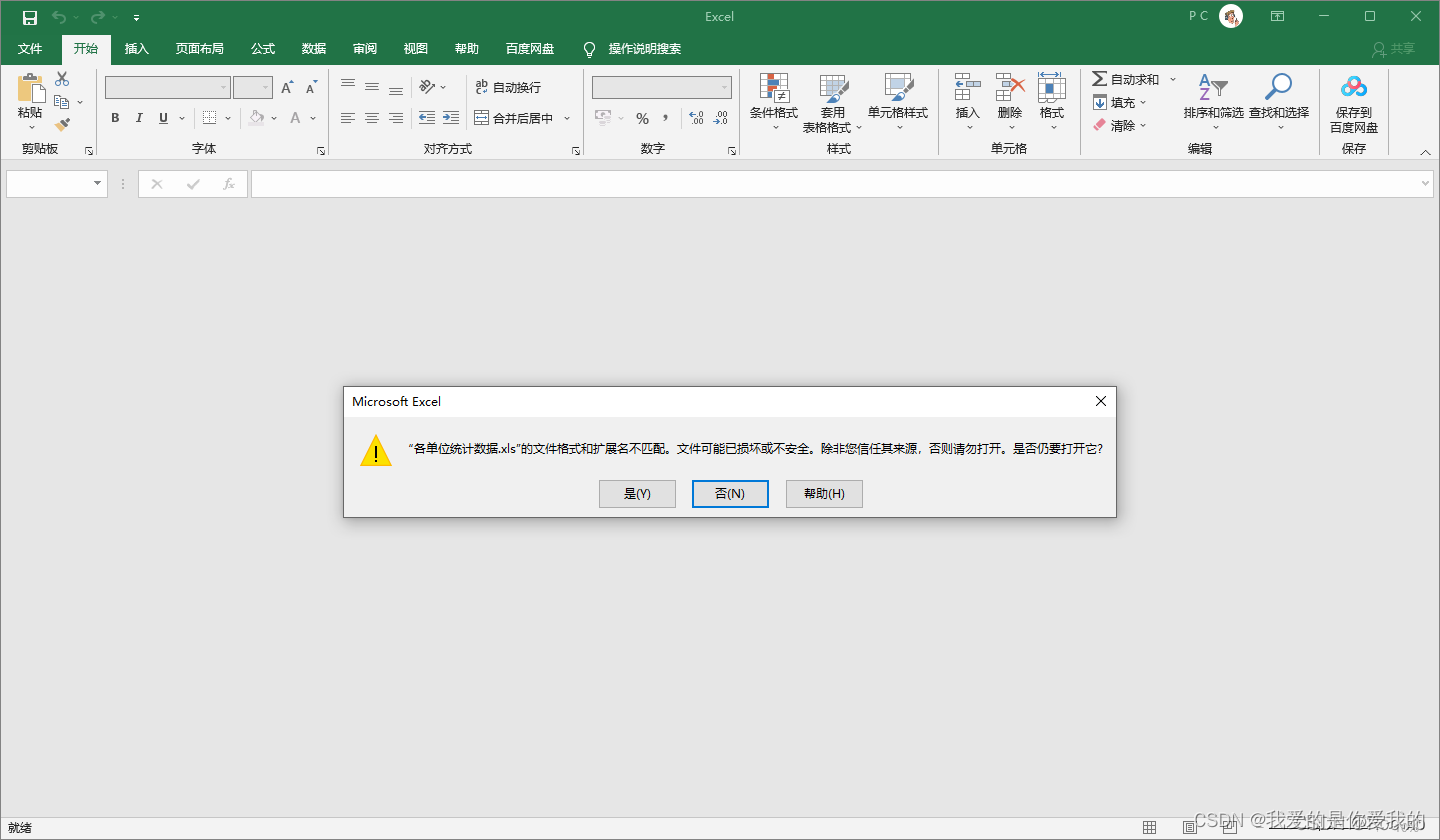
Task: Open Sort and Filter (排序和筛选)
Action: (x=1214, y=103)
